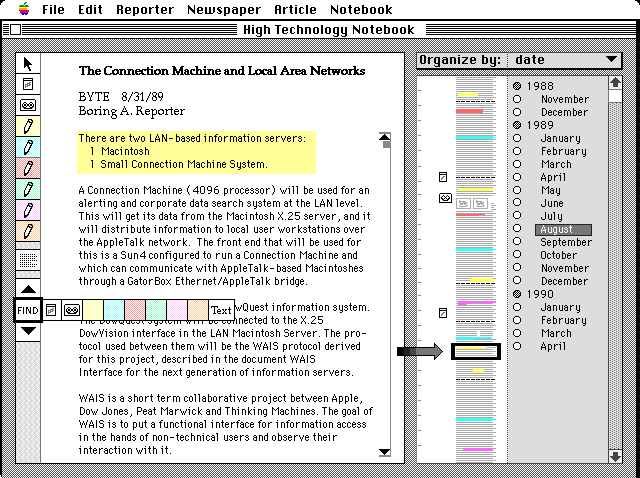640x478 pixels.
Task: Click the Text find option
Action: coord(221,310)
